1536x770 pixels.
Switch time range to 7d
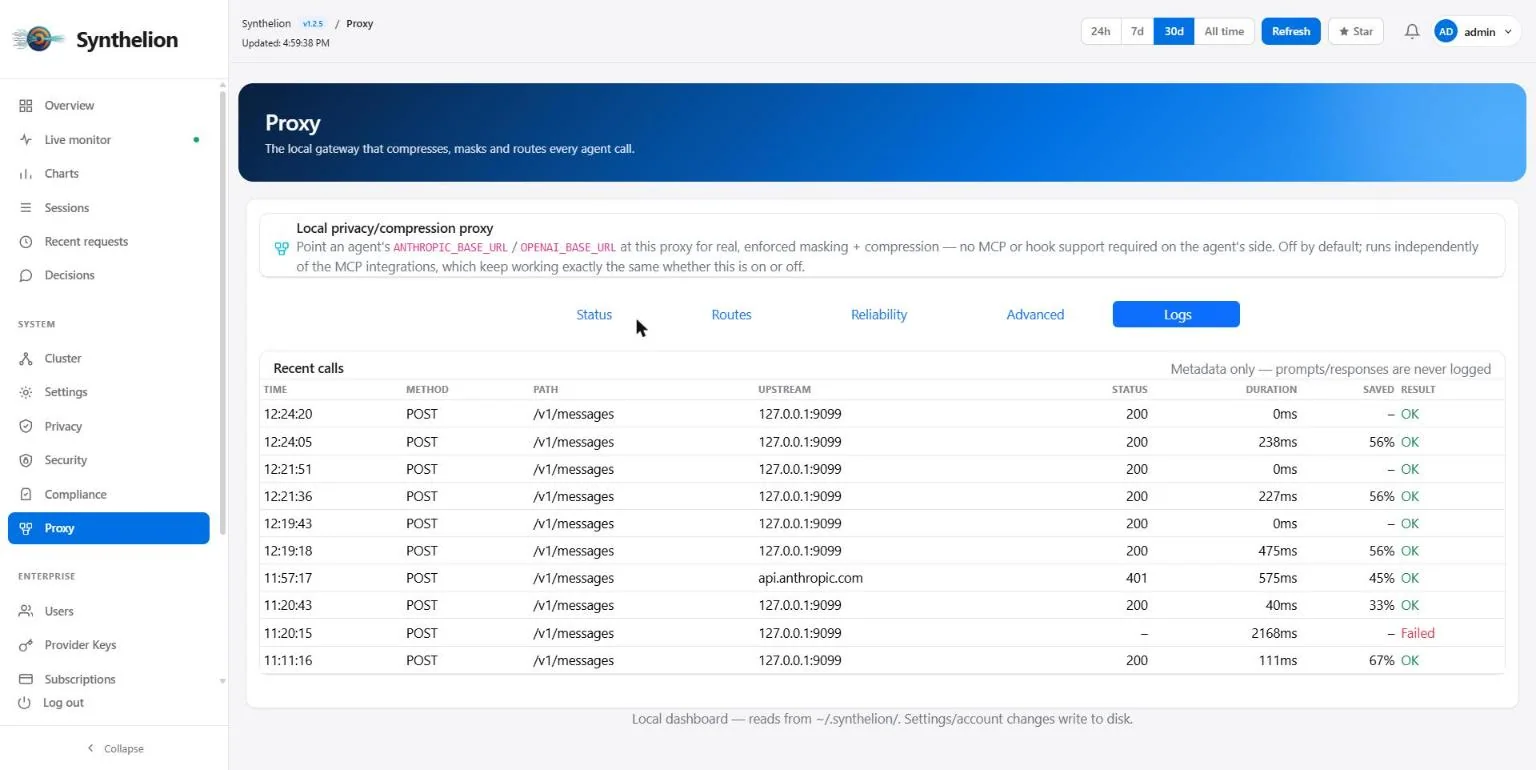point(1137,31)
